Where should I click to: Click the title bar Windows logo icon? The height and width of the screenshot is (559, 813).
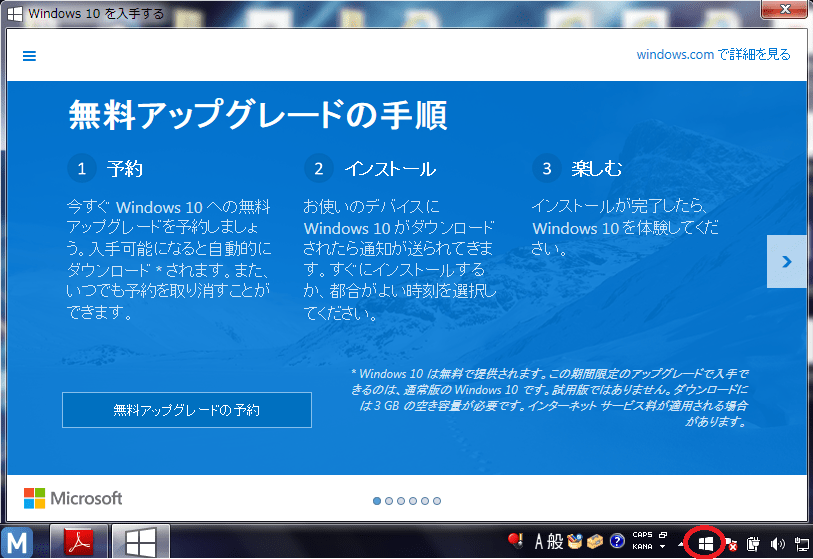pyautogui.click(x=15, y=13)
